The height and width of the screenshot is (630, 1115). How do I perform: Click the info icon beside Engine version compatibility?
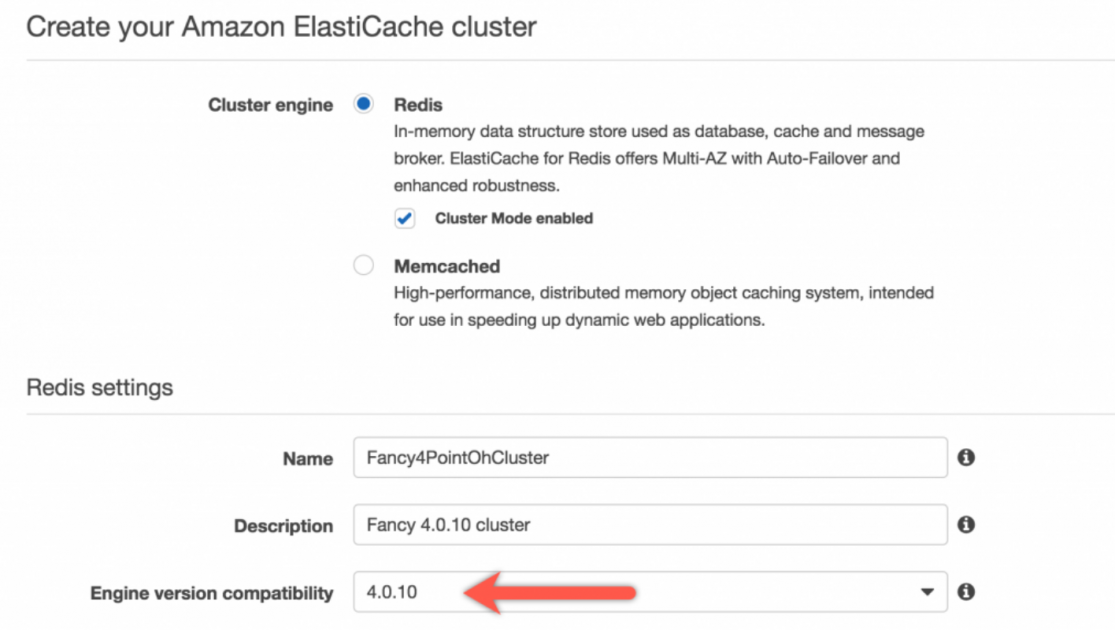pyautogui.click(x=966, y=592)
